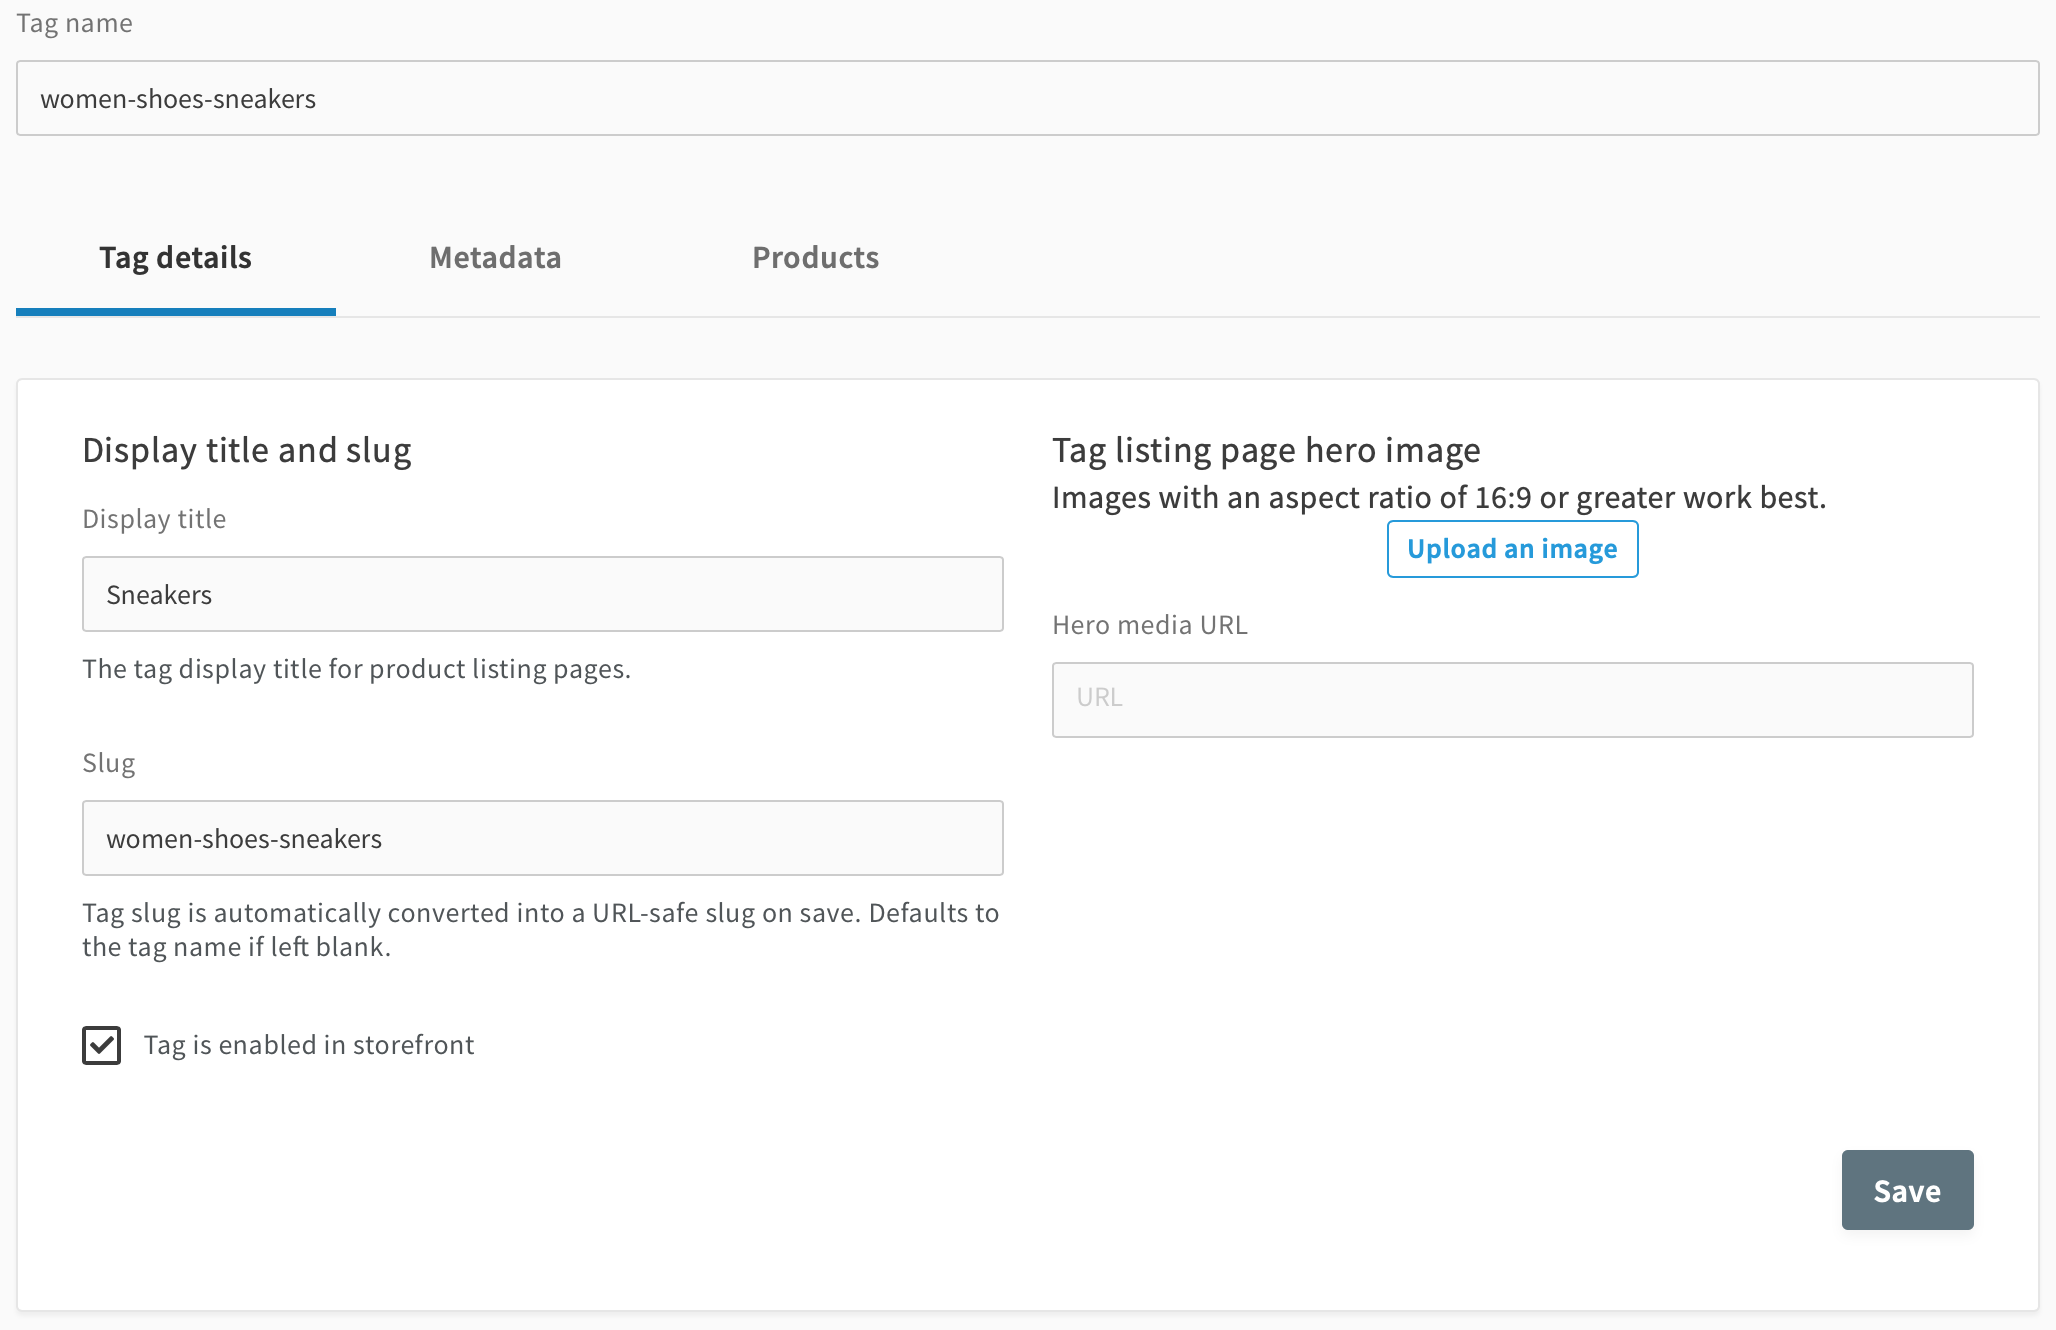Click the 'Display title and slug' heading

[x=246, y=450]
